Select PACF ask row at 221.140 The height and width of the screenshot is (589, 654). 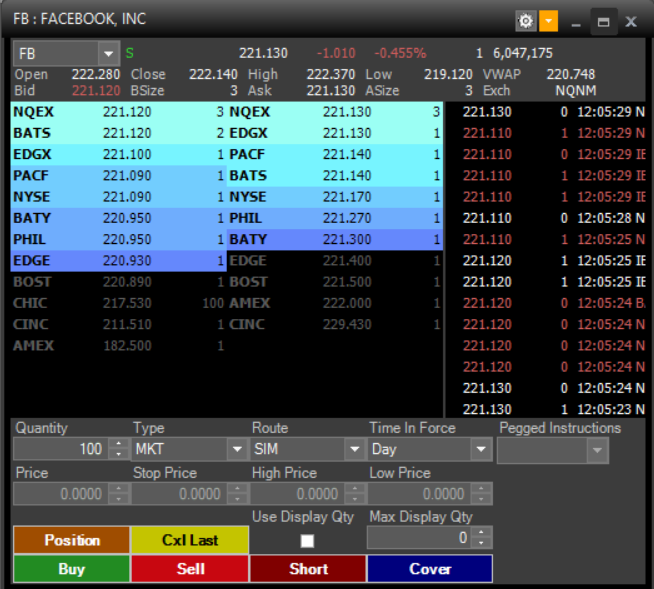335,154
